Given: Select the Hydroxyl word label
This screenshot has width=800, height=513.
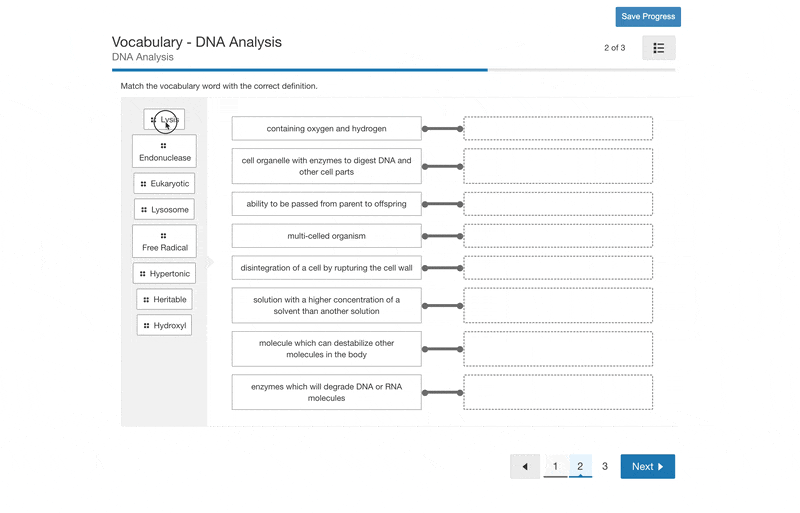Looking at the screenshot, I should (x=170, y=326).
